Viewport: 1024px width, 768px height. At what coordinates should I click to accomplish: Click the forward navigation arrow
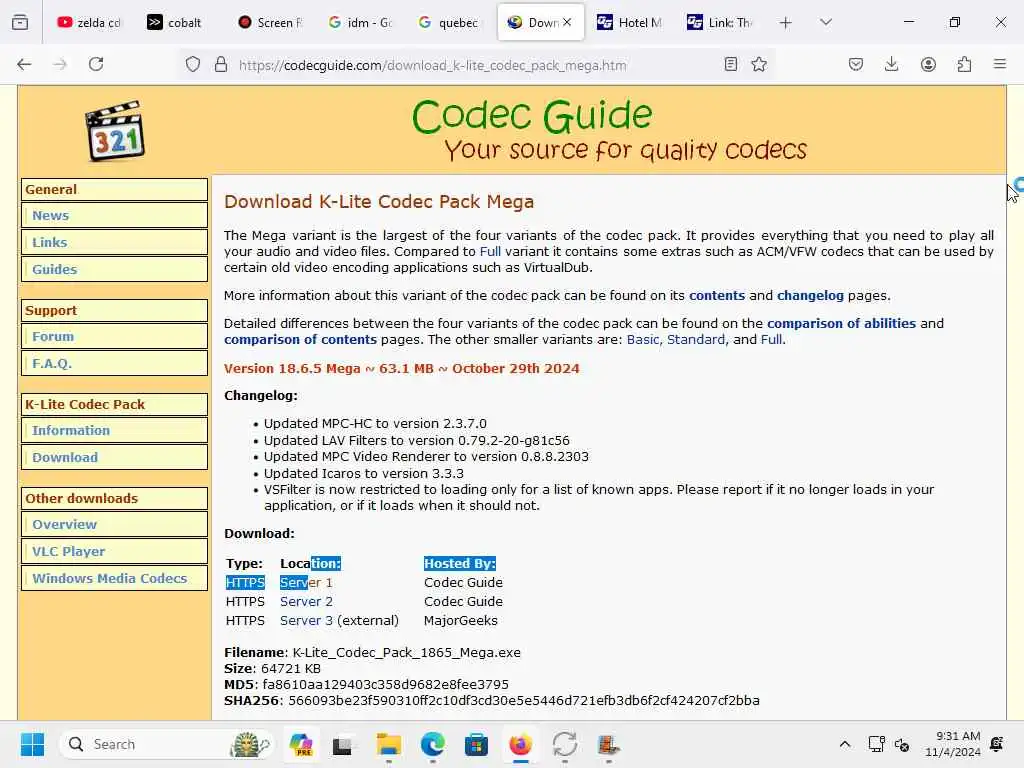point(60,64)
